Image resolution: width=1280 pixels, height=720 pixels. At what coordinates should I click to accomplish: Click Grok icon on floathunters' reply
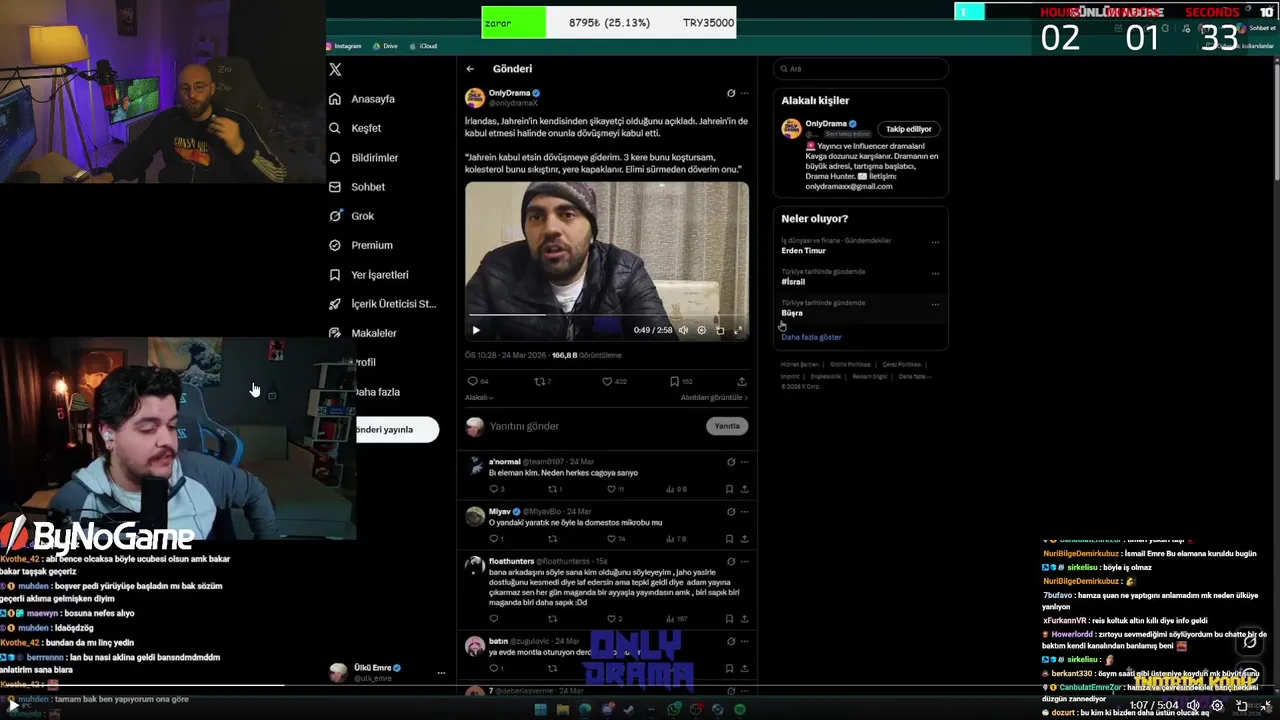tap(731, 561)
